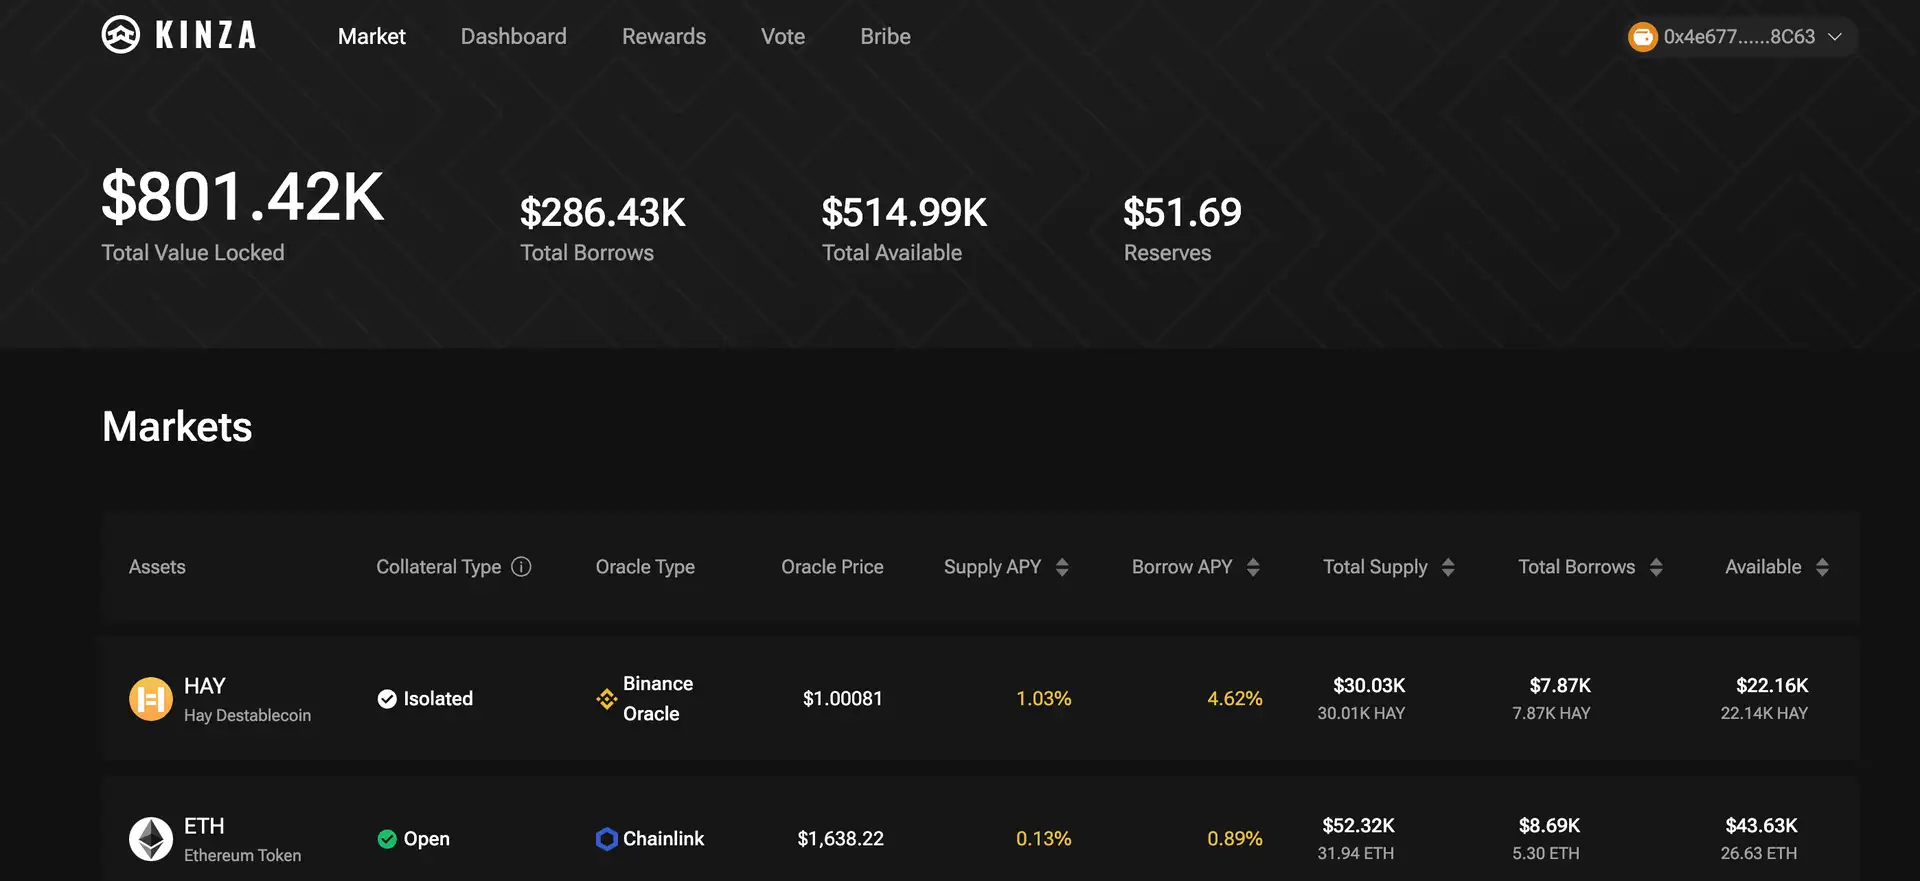Click the Isolated checkmark badge icon
This screenshot has height=881, width=1920.
(x=387, y=699)
